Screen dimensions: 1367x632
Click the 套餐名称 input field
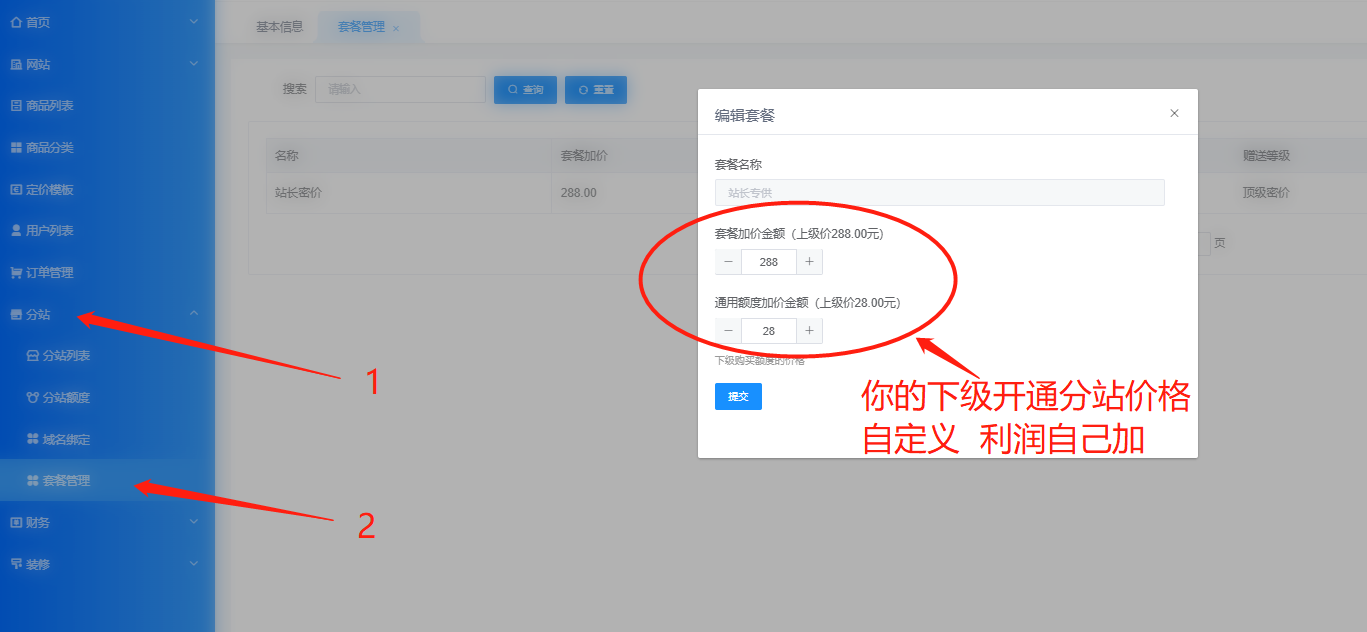point(939,193)
